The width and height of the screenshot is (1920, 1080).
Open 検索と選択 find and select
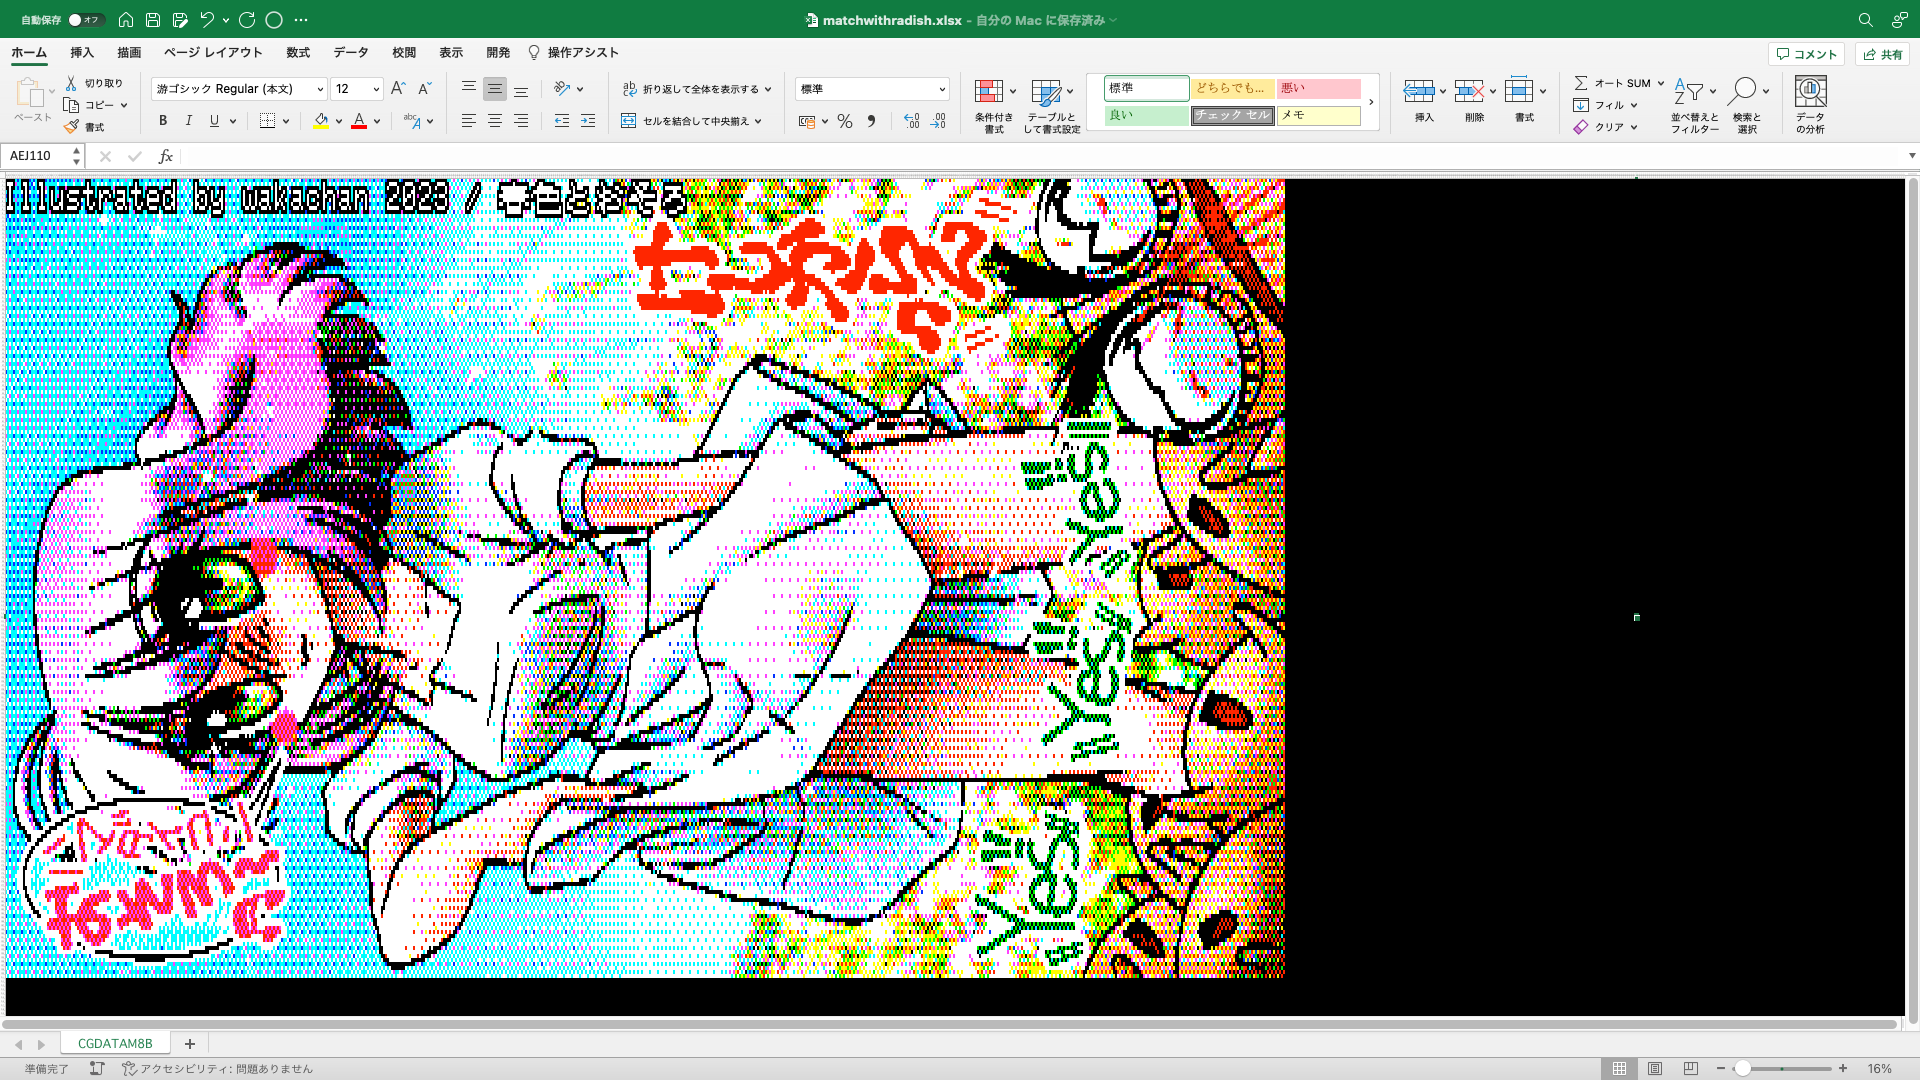point(1747,106)
